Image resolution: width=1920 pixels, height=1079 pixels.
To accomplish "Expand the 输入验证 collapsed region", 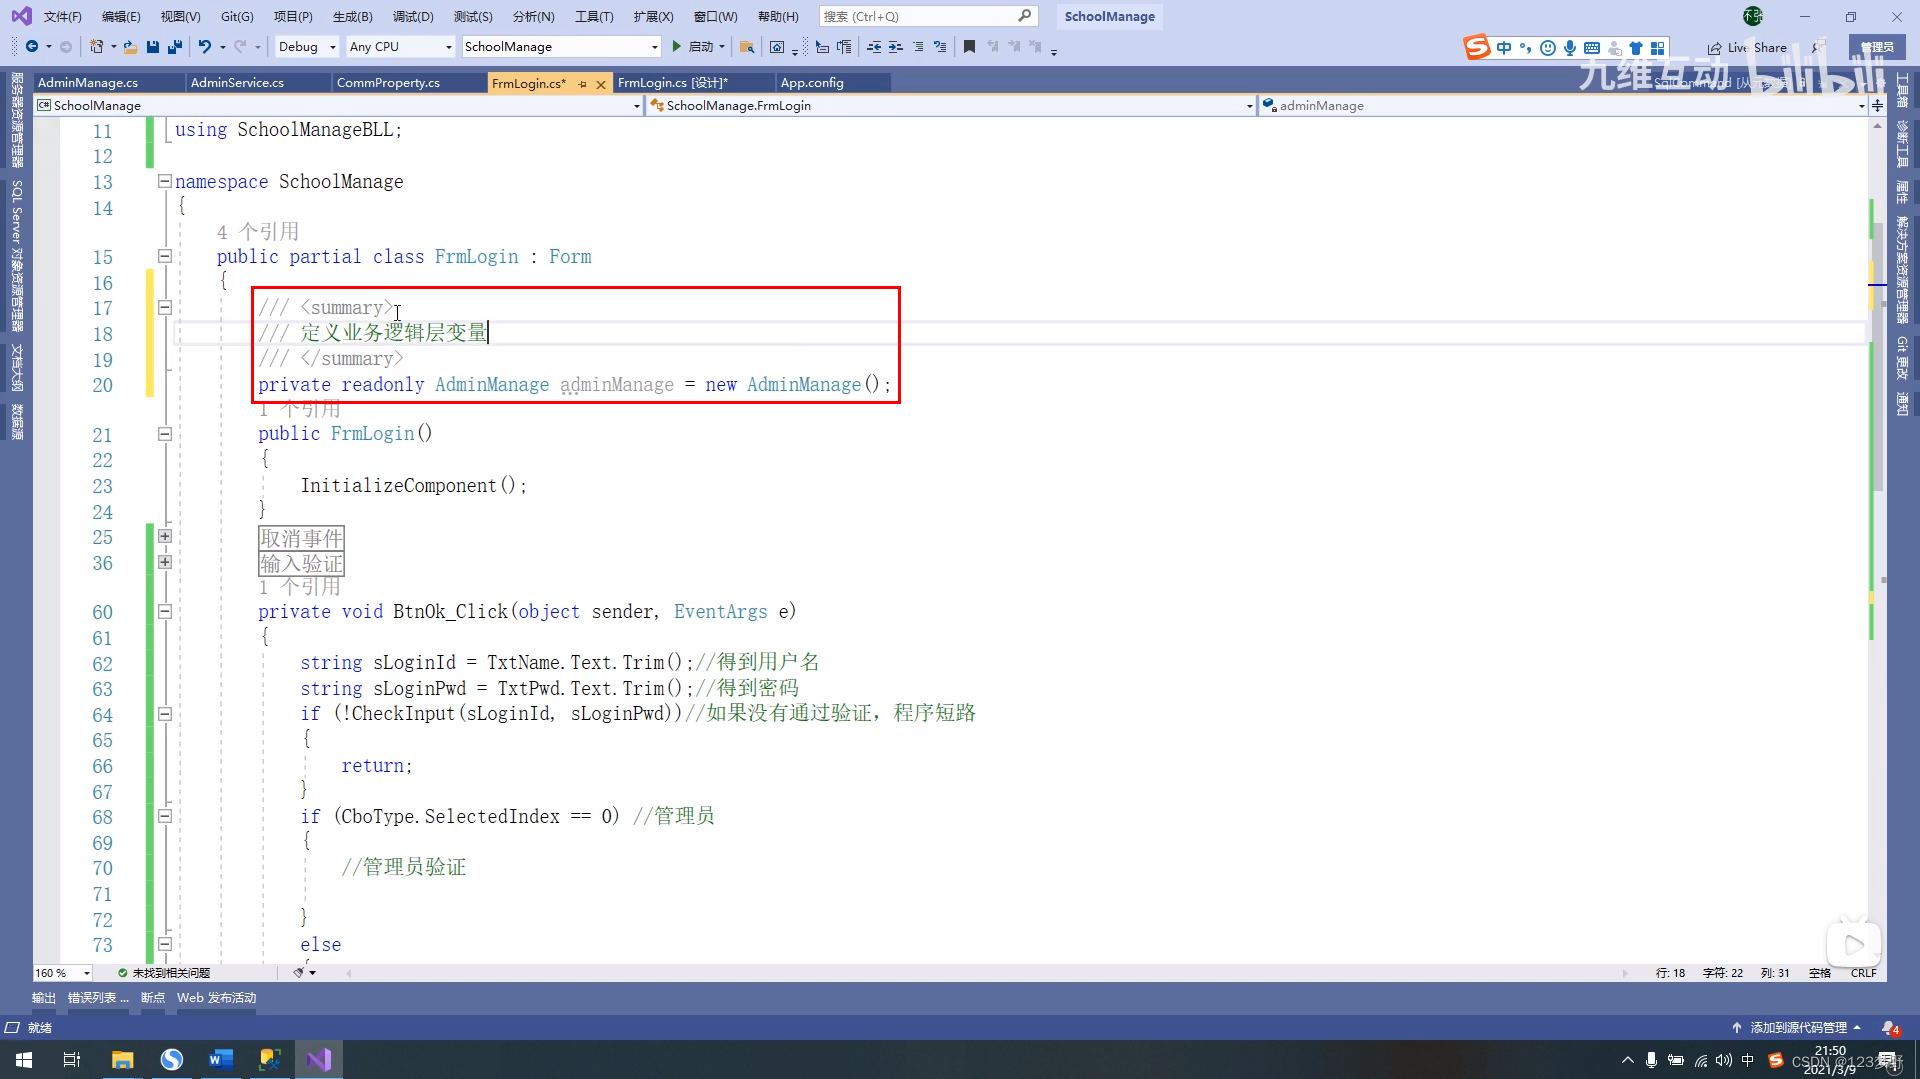I will coord(165,563).
